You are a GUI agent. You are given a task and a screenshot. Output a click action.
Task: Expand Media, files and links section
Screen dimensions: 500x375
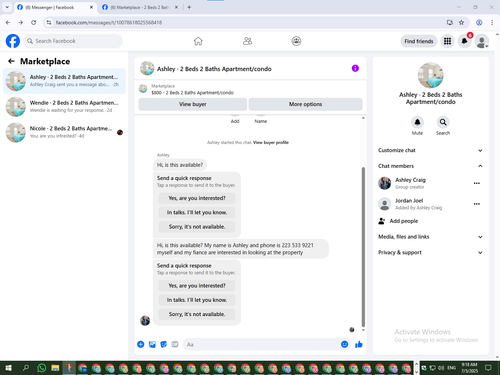coord(430,237)
